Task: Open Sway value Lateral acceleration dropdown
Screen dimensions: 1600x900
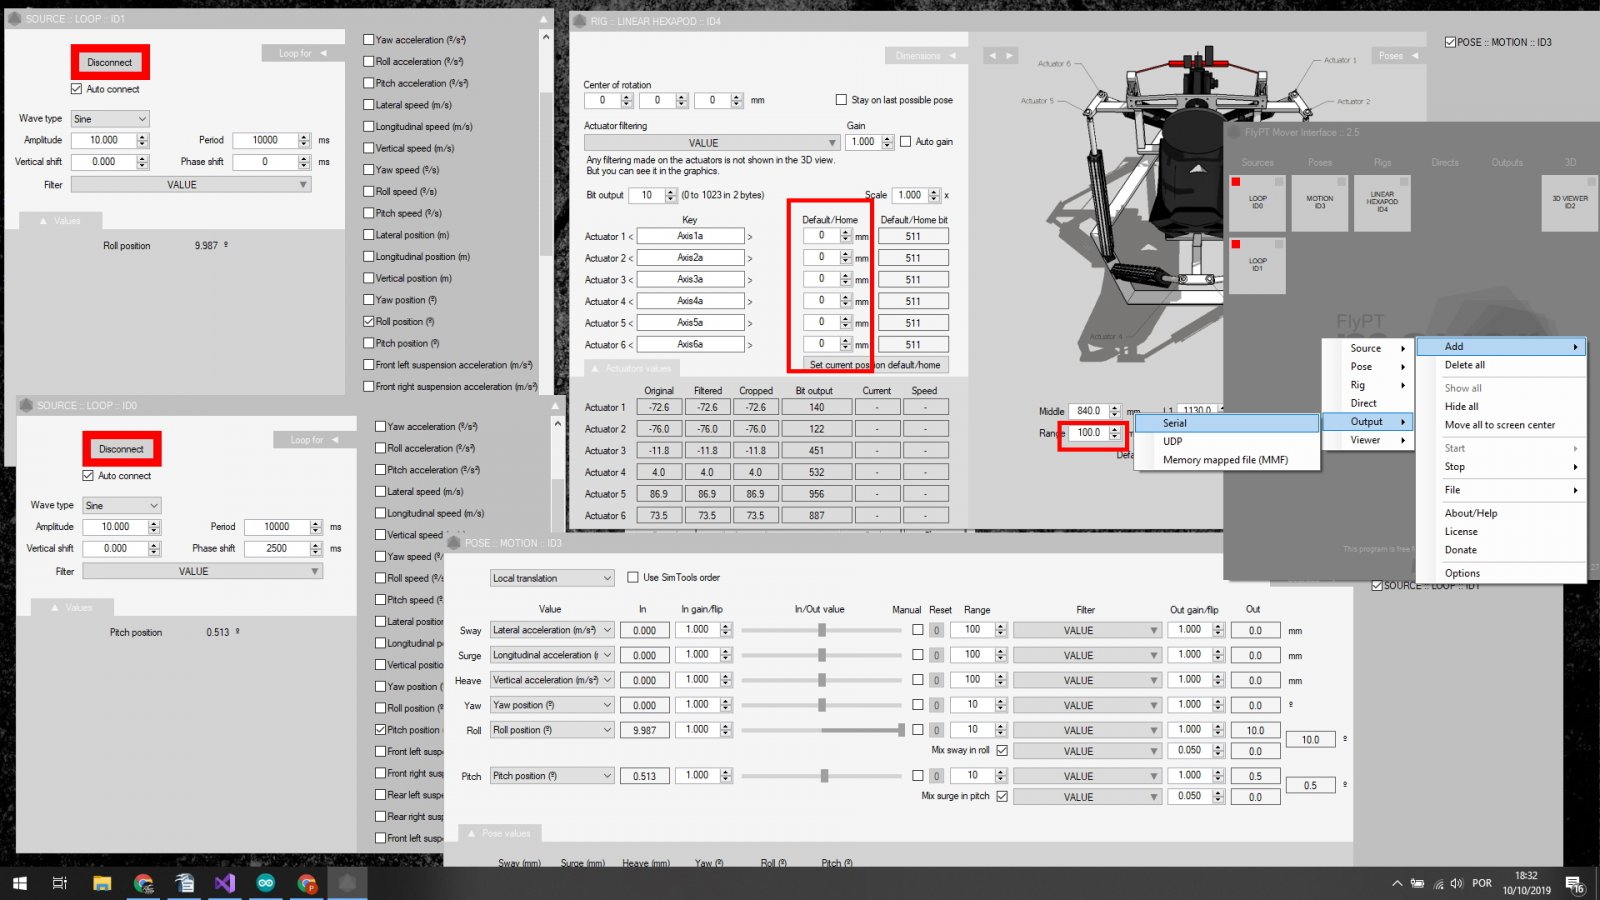Action: [x=552, y=630]
